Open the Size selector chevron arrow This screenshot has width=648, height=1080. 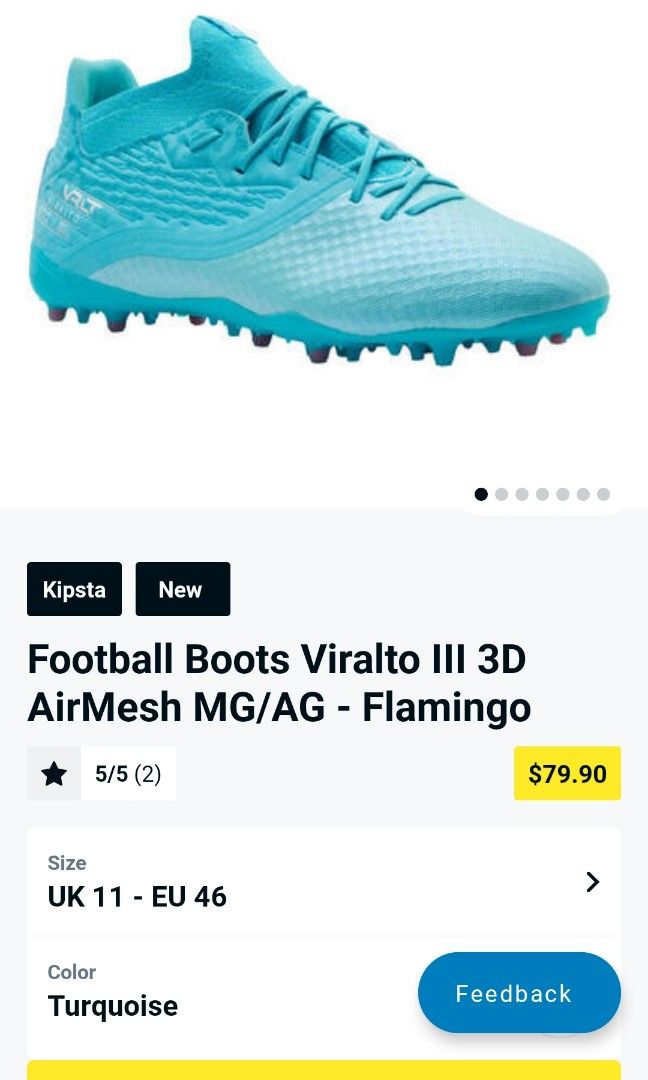pyautogui.click(x=593, y=882)
